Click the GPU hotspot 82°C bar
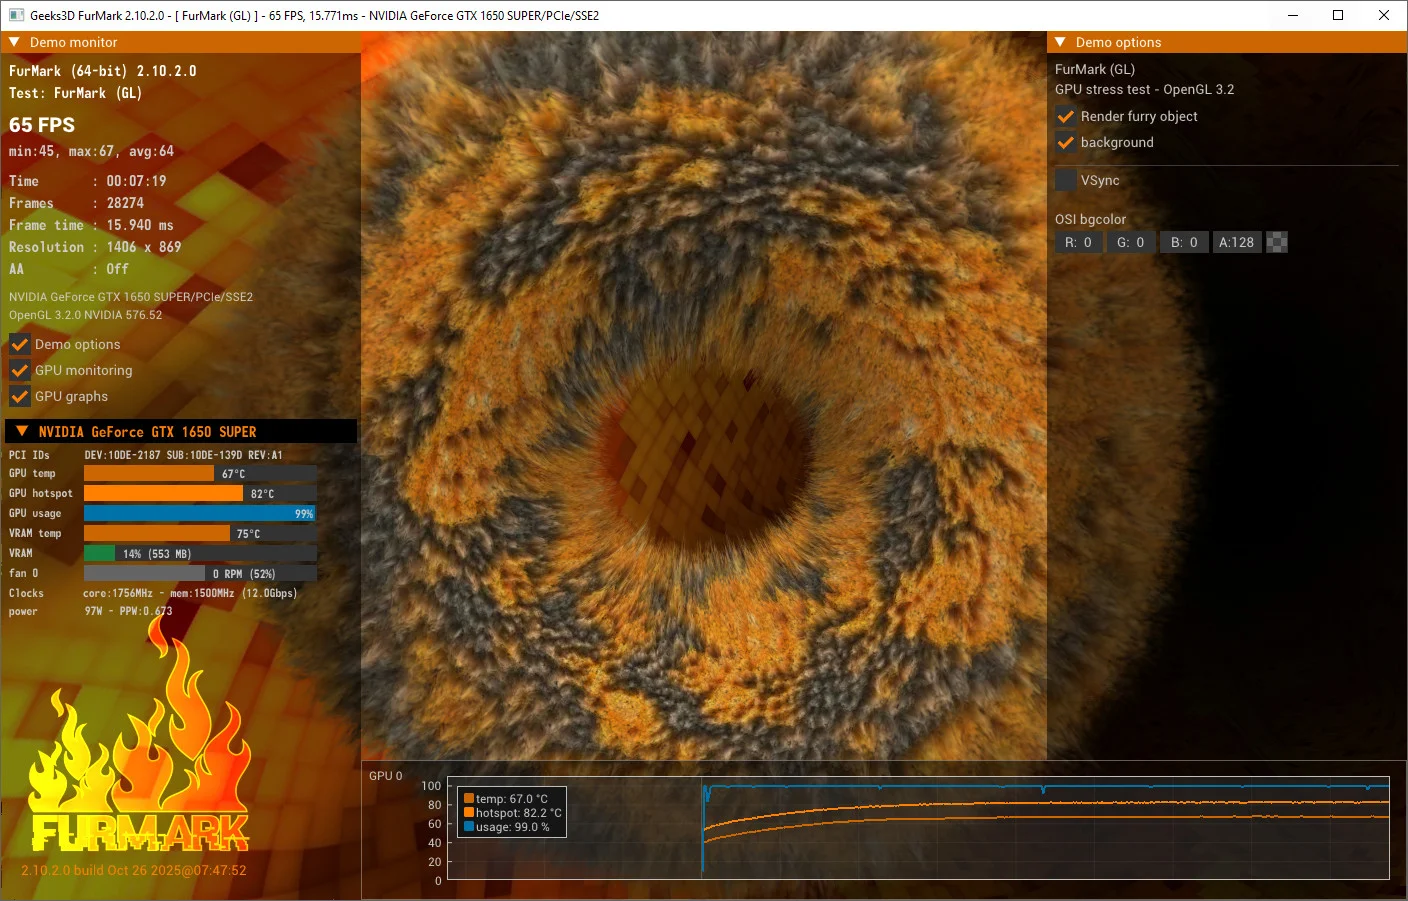This screenshot has width=1408, height=901. 200,493
